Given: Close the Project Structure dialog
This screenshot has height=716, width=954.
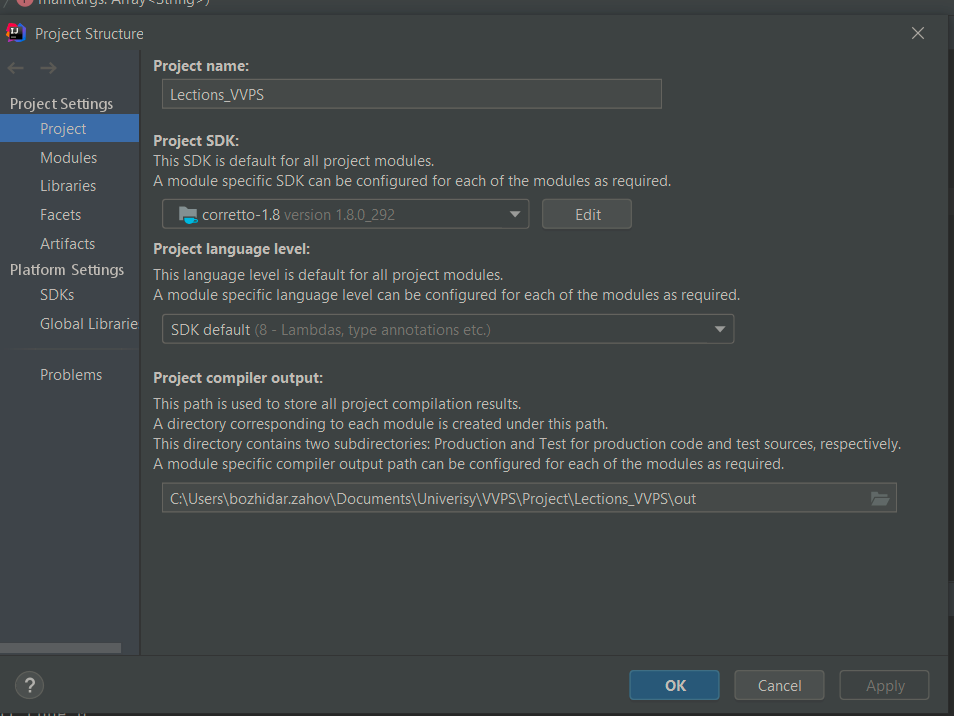Looking at the screenshot, I should (x=918, y=33).
